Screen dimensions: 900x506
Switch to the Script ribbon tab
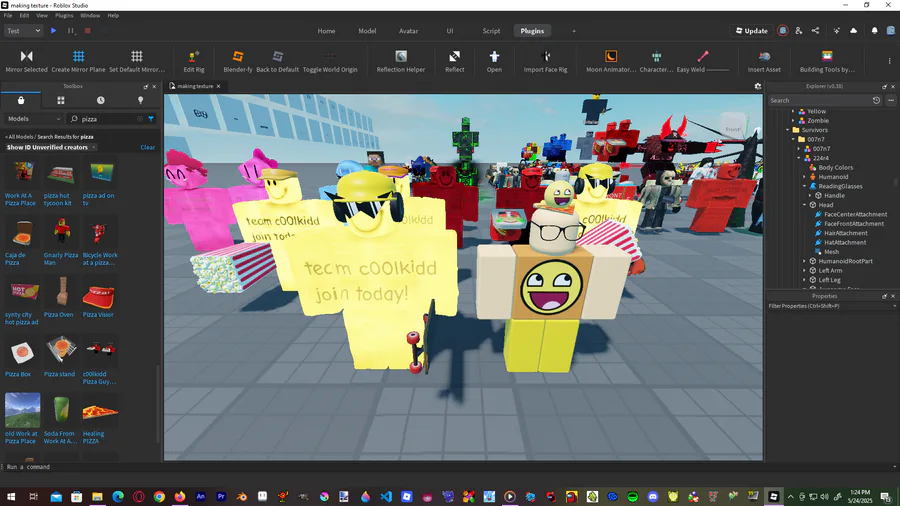coord(491,31)
